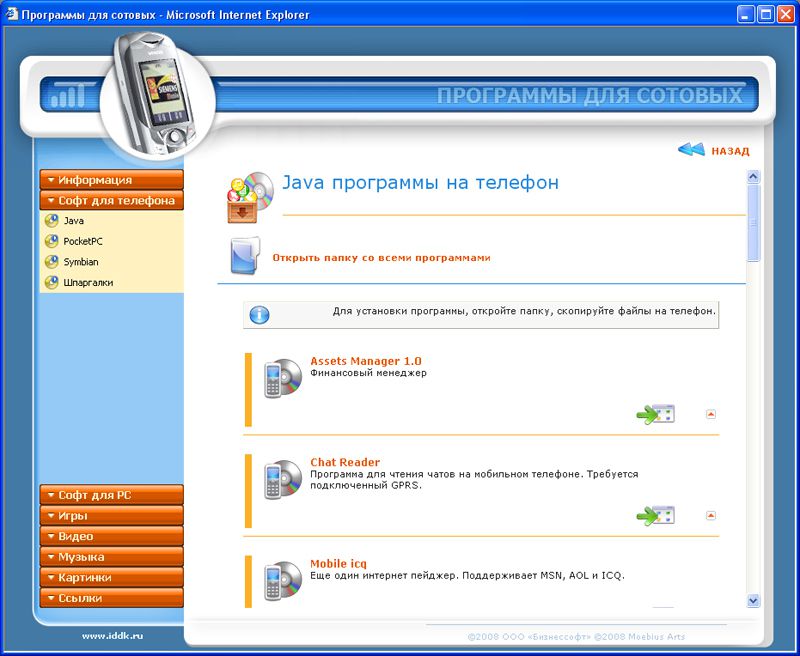
Task: Click the blue back arrows icon
Action: pyautogui.click(x=691, y=150)
